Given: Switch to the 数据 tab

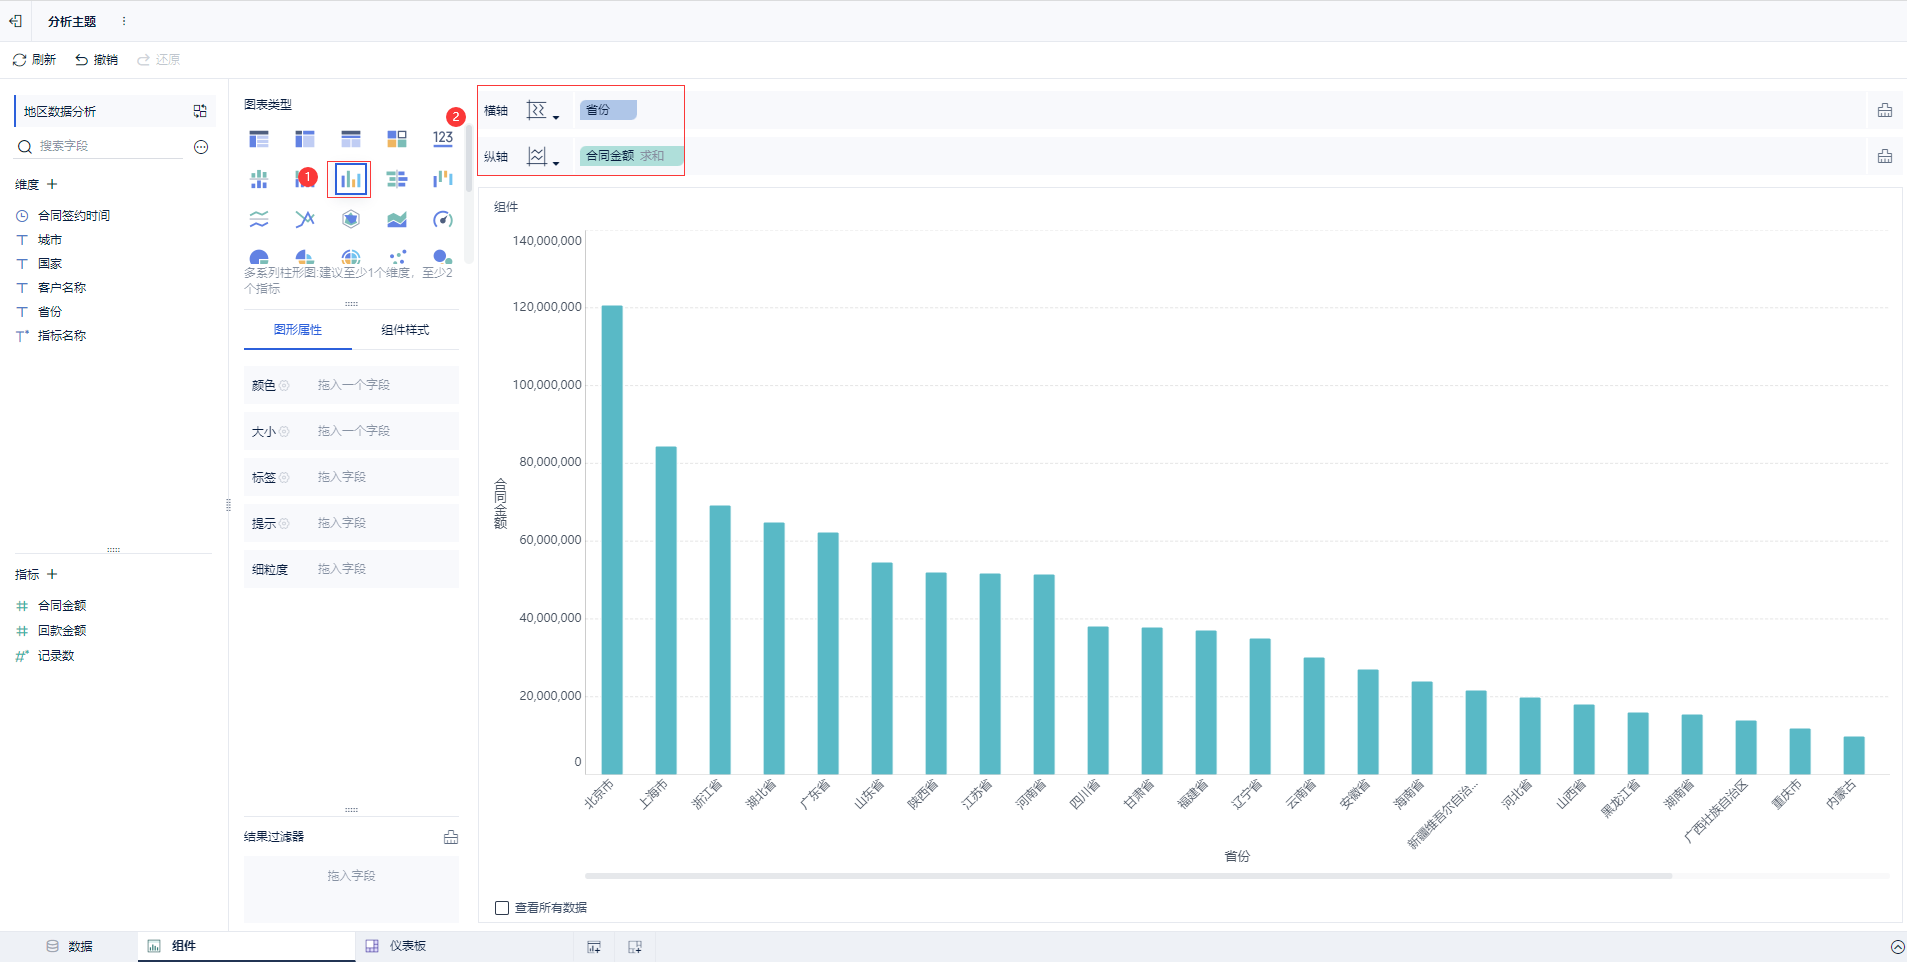Looking at the screenshot, I should coord(70,946).
